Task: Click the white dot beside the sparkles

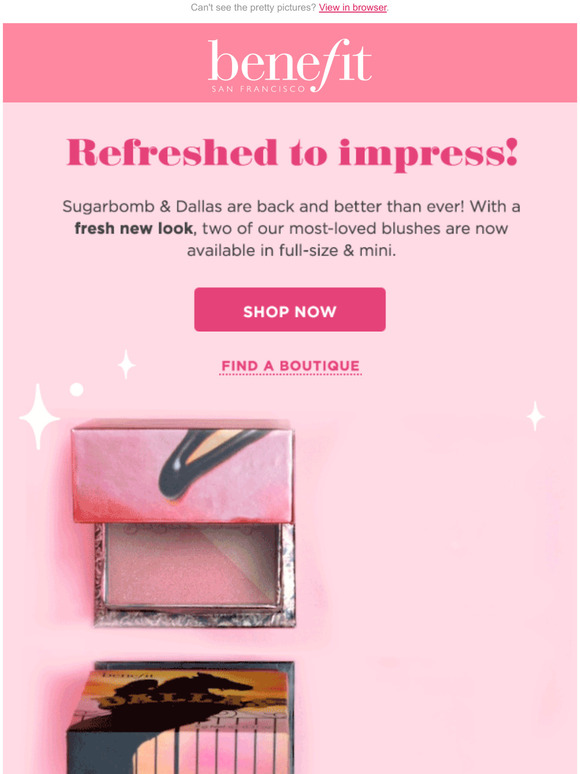Action: point(77,390)
